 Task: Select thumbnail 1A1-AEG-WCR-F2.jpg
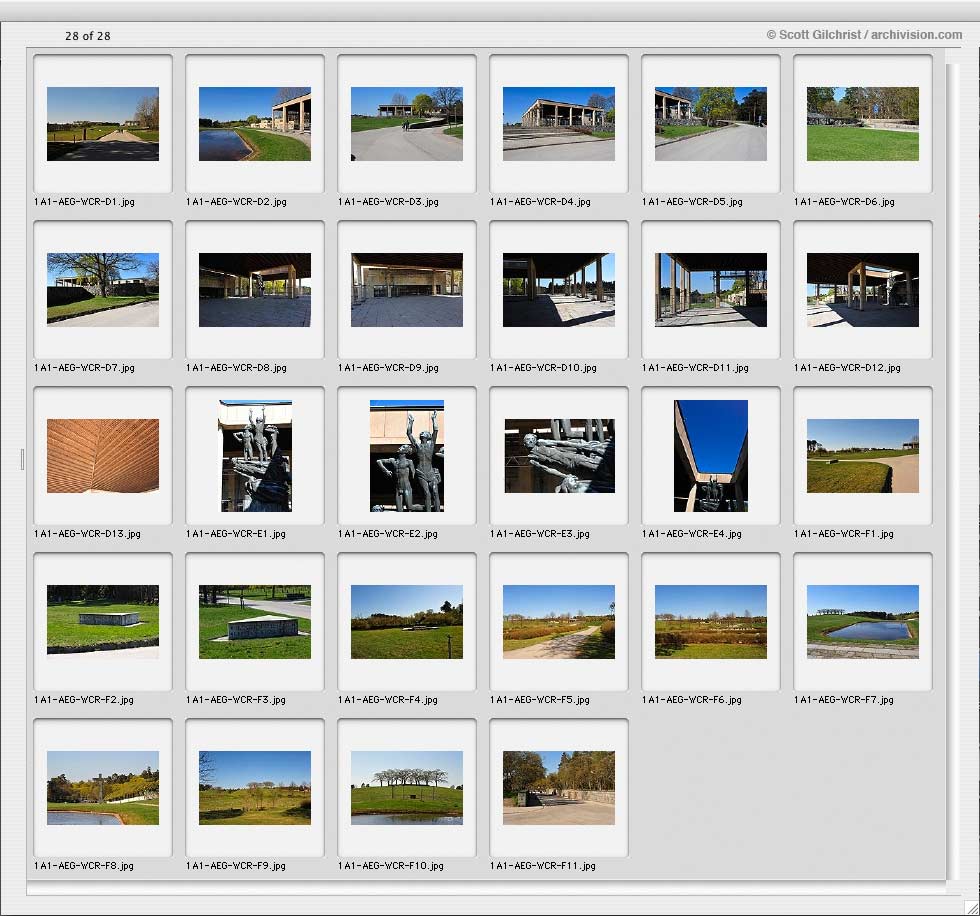[102, 622]
